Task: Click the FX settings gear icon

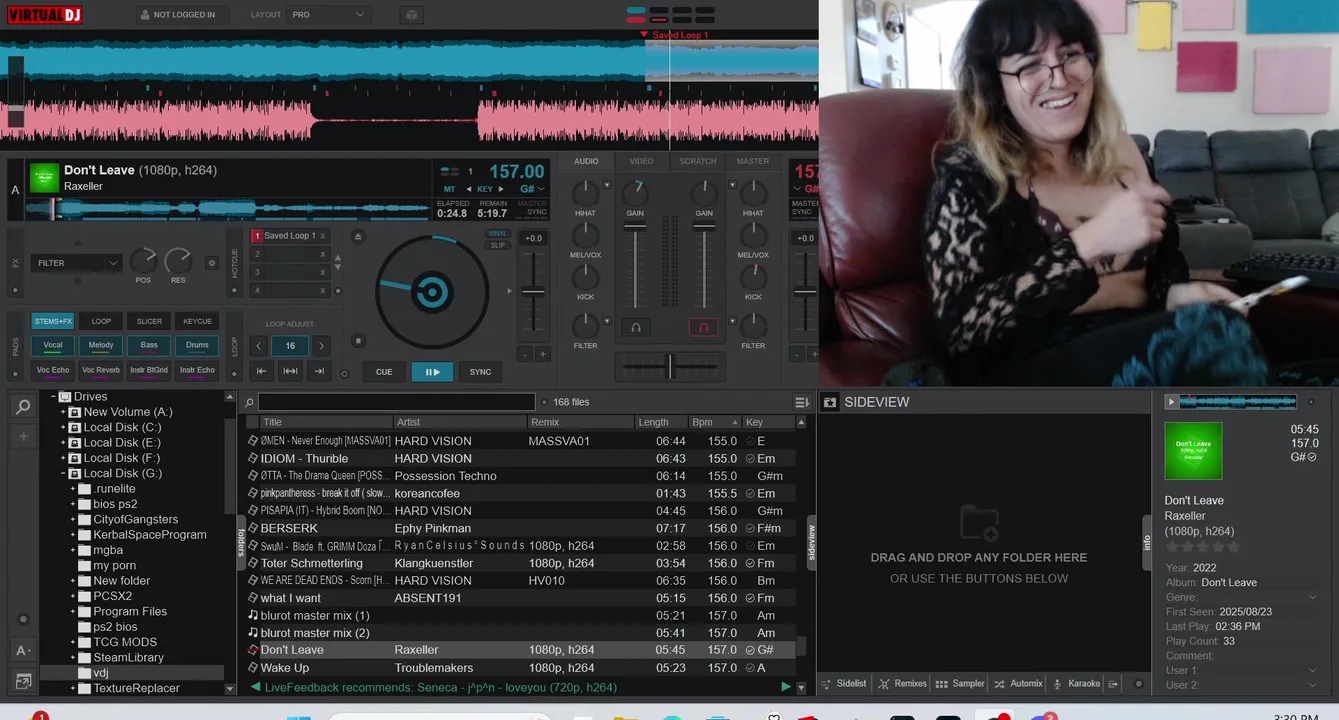Action: (x=211, y=263)
